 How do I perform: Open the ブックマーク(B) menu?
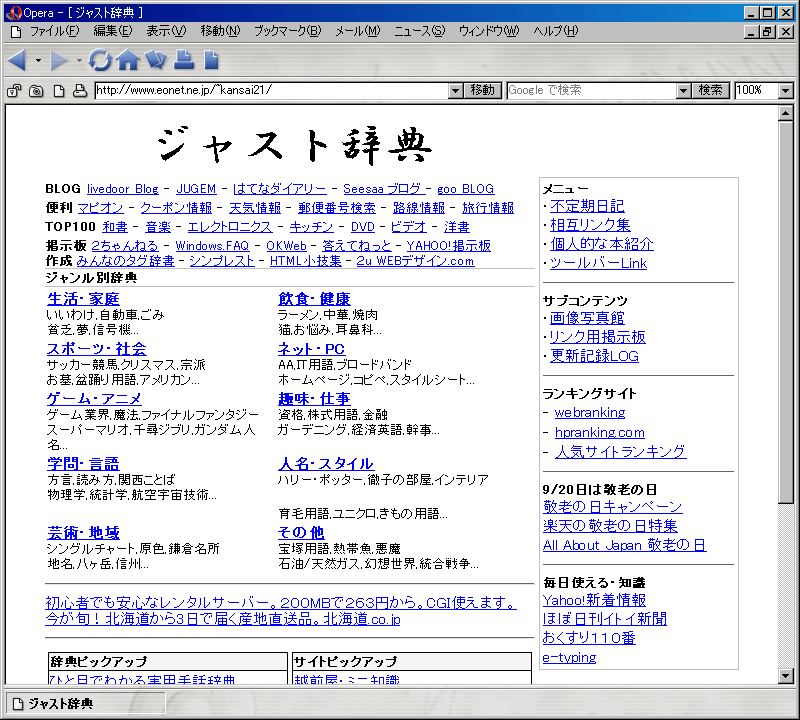pyautogui.click(x=288, y=31)
